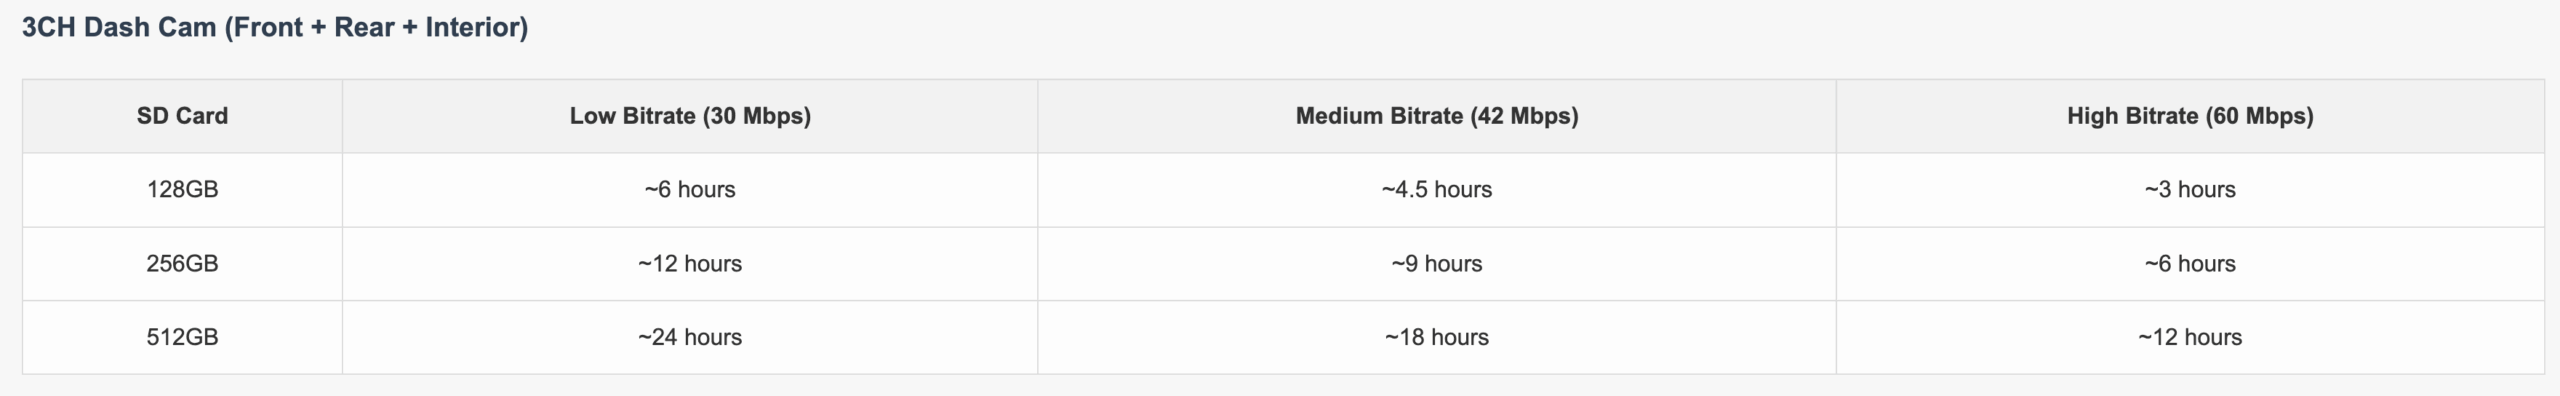Select the 128GB row label
The height and width of the screenshot is (396, 2560).
click(x=182, y=190)
